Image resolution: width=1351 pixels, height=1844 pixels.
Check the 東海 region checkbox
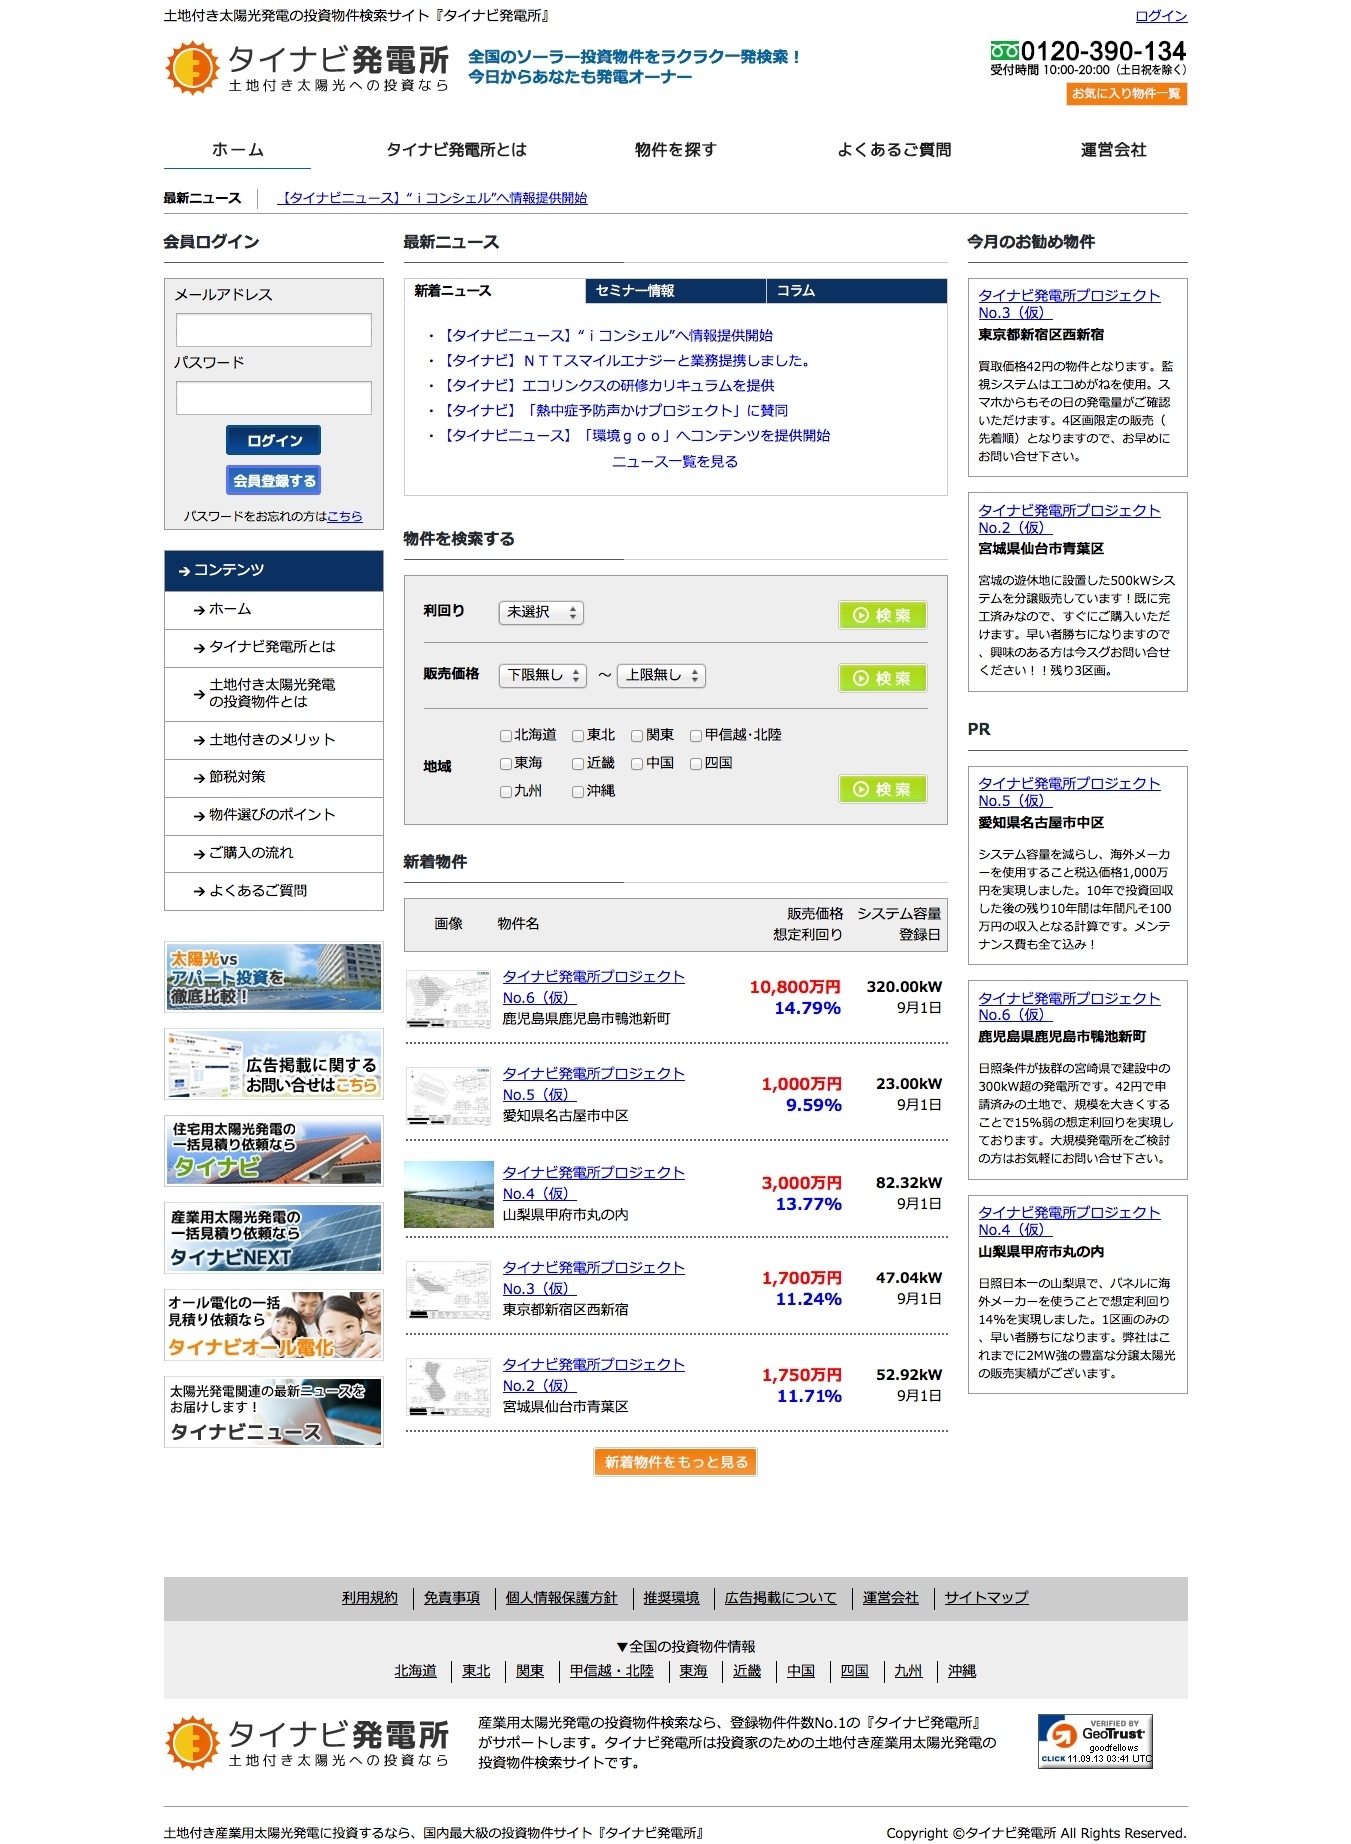coord(506,764)
